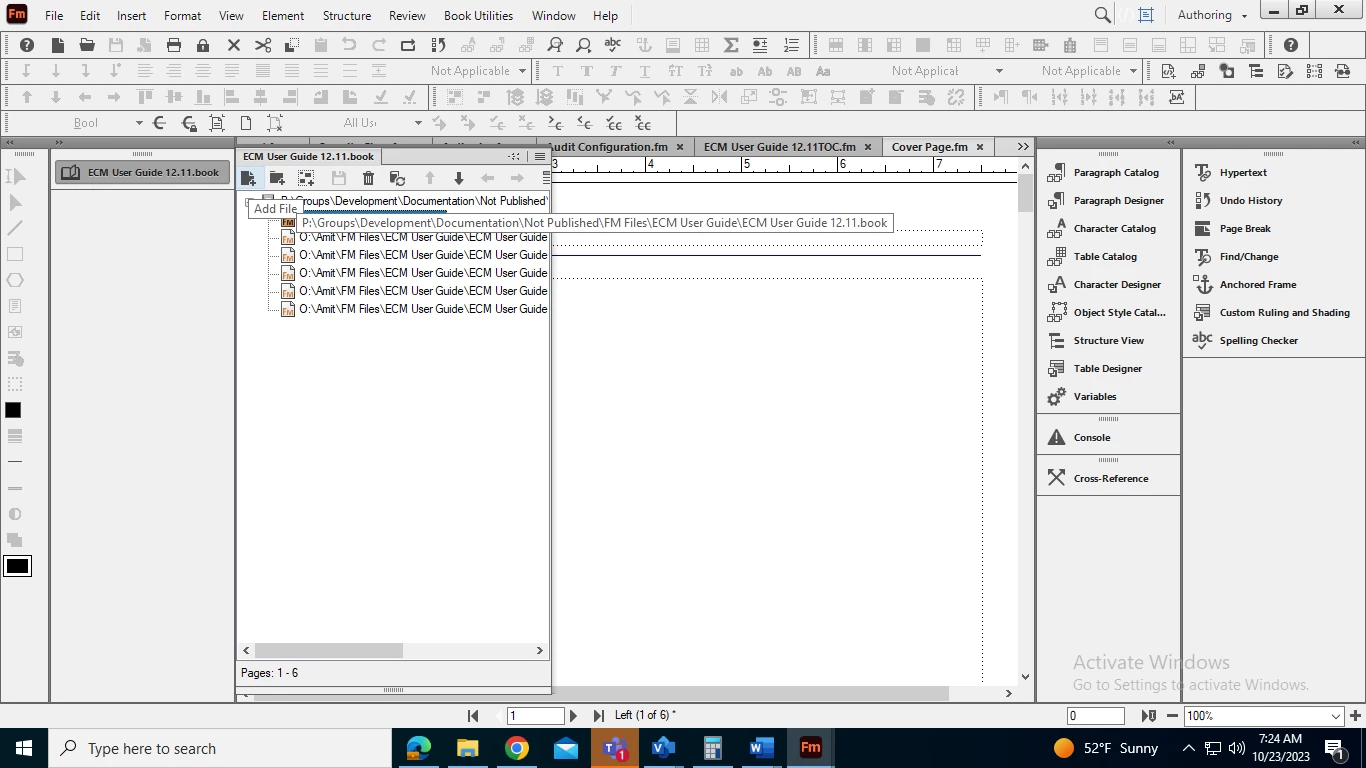1366x768 pixels.
Task: Open the File menu
Action: (54, 16)
